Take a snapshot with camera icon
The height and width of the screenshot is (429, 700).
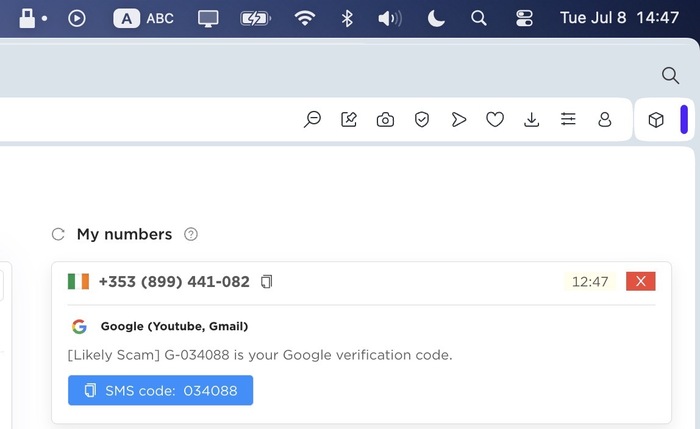click(x=385, y=120)
